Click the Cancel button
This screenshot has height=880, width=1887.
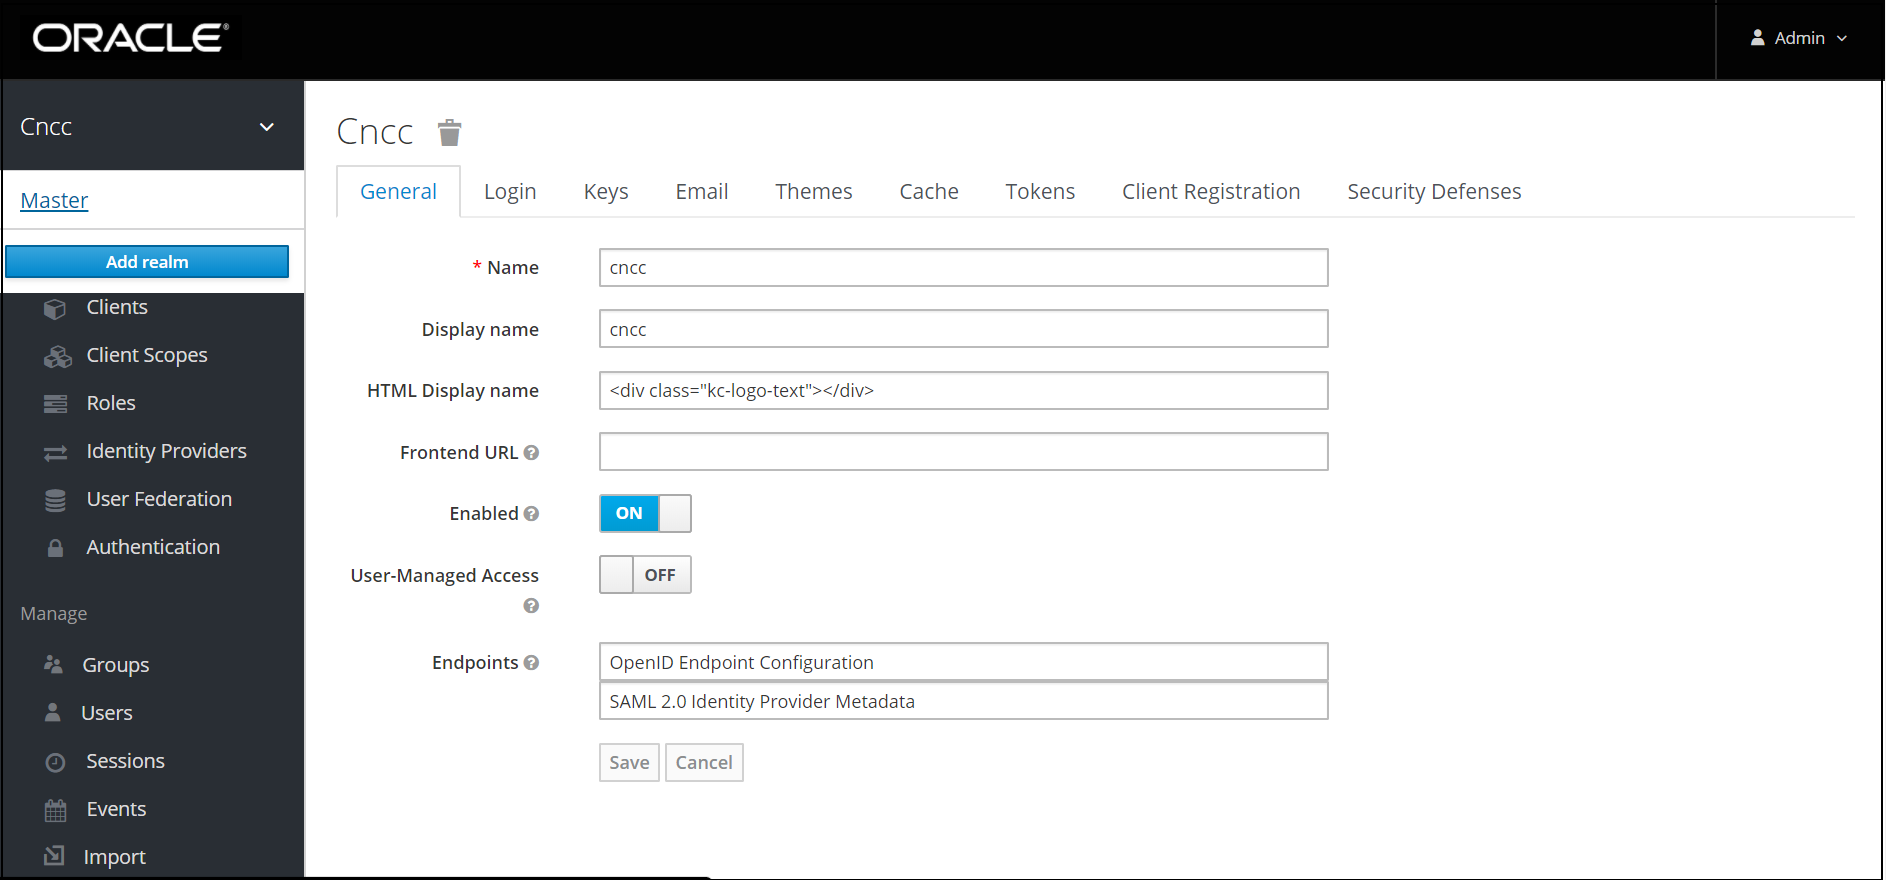(x=704, y=763)
